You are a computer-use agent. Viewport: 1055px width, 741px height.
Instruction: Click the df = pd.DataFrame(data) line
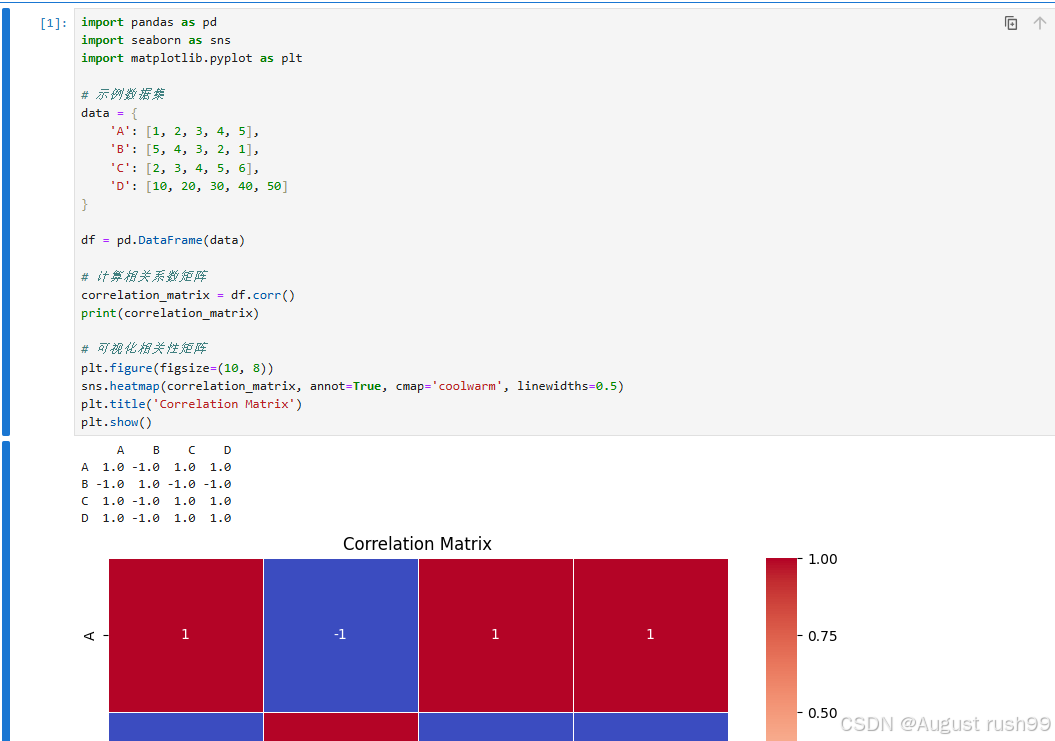[163, 240]
